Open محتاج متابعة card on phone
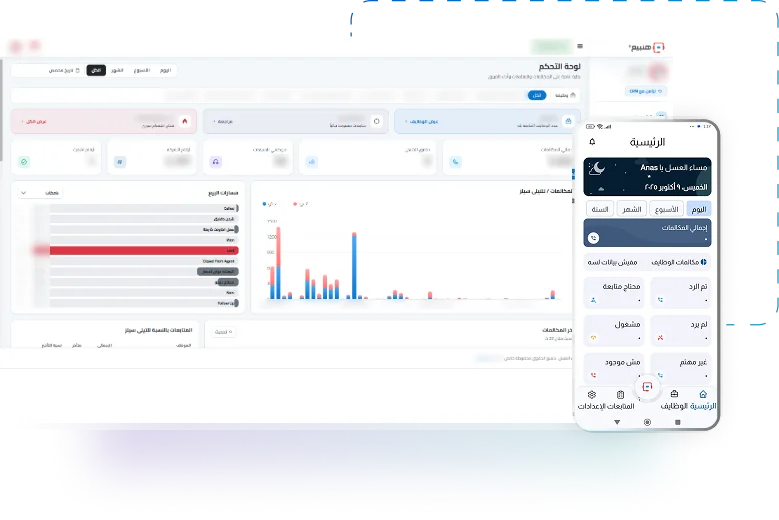Image resolution: width=779 pixels, height=520 pixels. 614,293
